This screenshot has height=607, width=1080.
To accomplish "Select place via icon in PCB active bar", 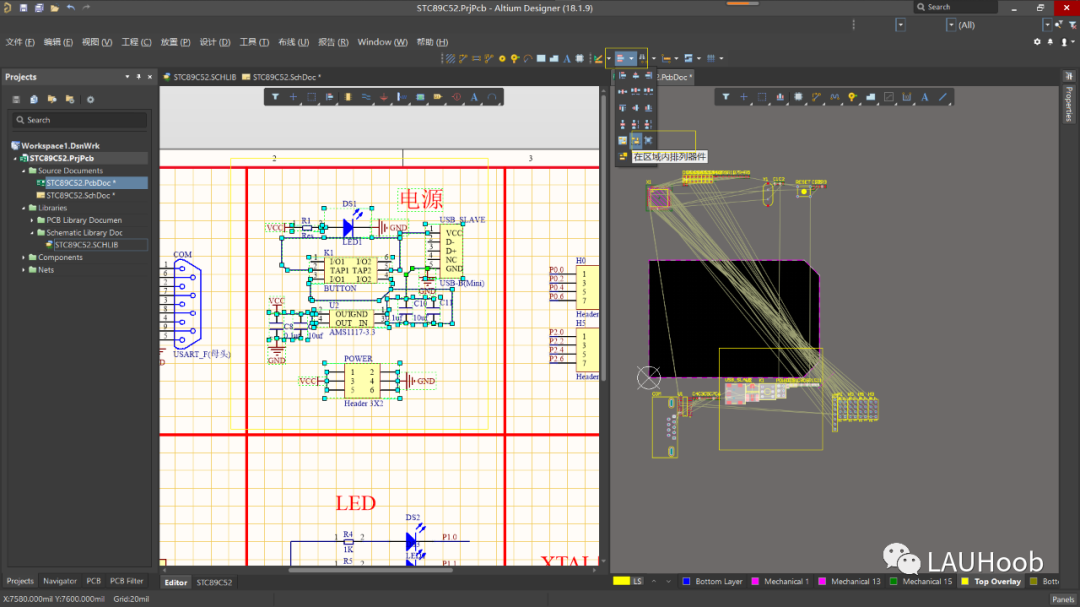I will tap(852, 97).
